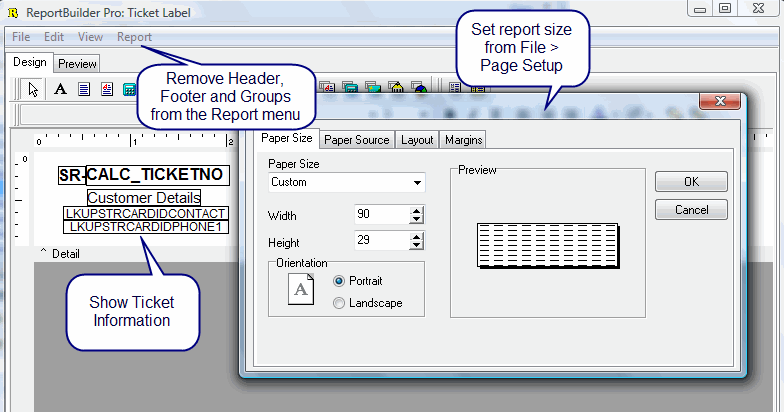Image resolution: width=784 pixels, height=412 pixels.
Task: Open the Report menu
Action: [x=134, y=37]
